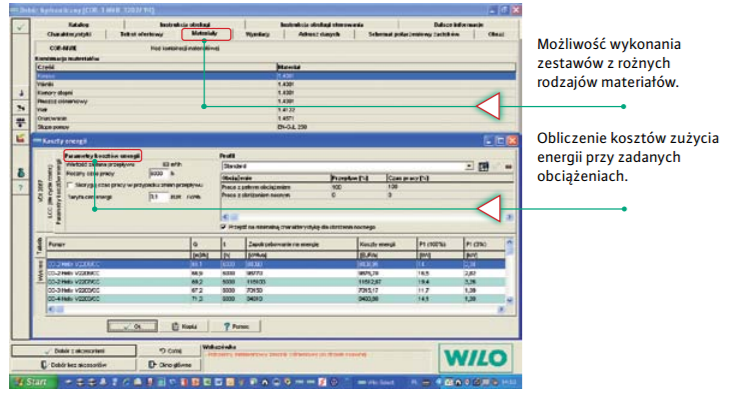This screenshot has height=398, width=735.
Task: Click the money bag icon in sidebar
Action: pyautogui.click(x=21, y=173)
